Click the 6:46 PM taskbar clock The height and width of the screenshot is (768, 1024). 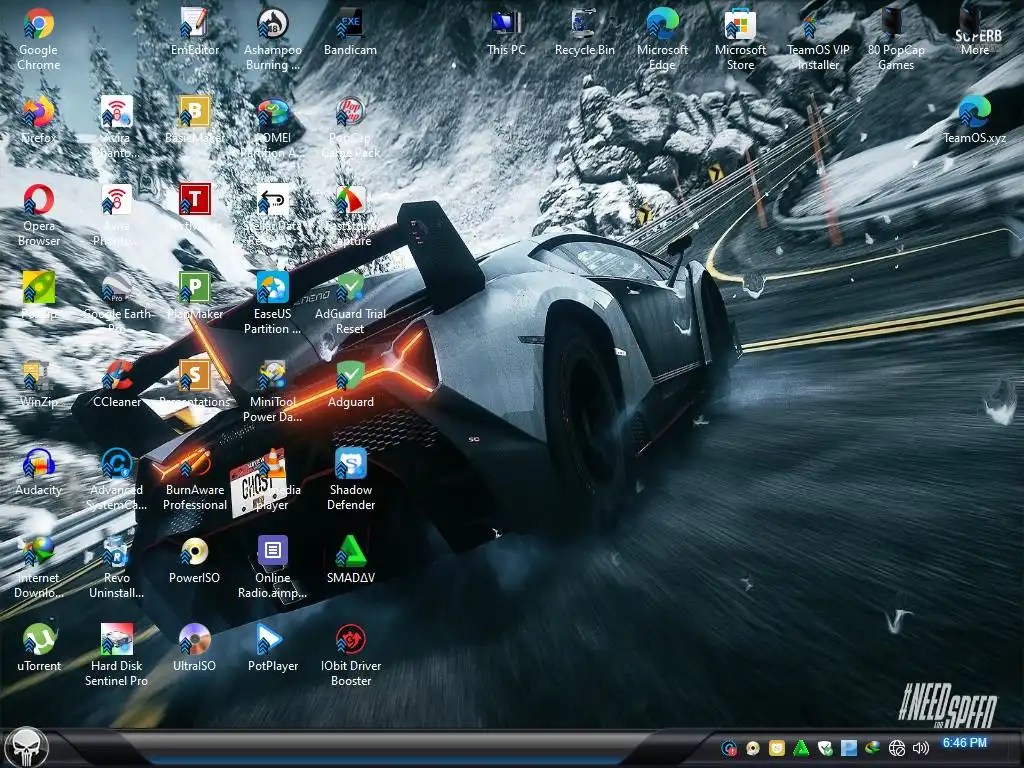(965, 743)
